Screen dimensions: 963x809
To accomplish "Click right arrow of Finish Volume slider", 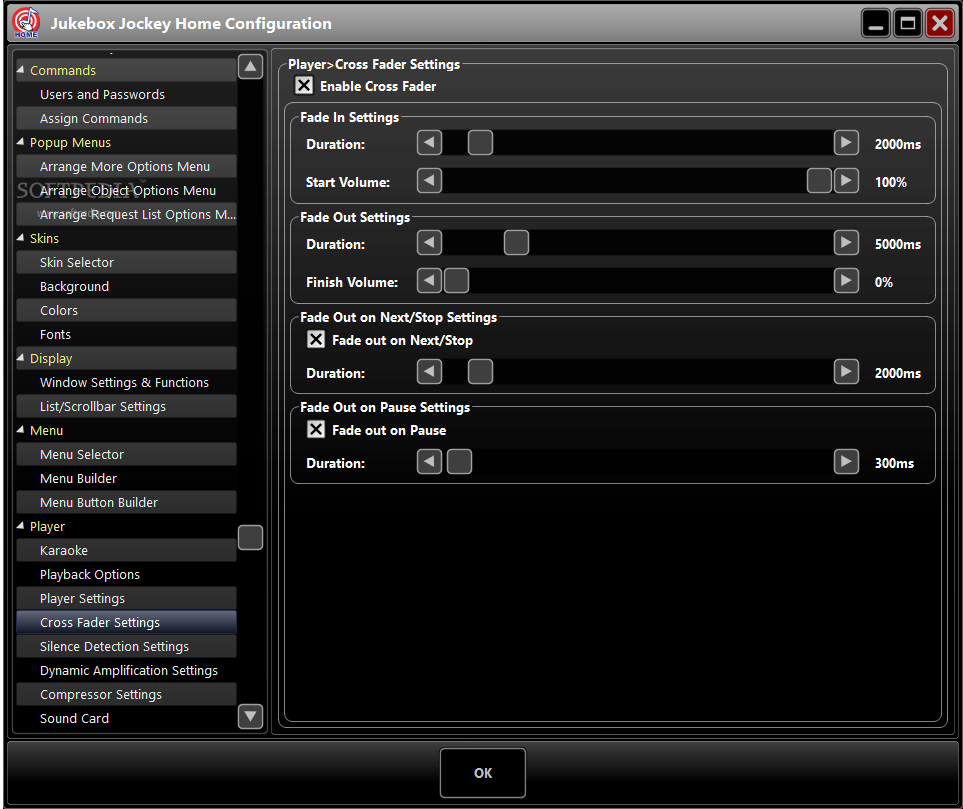I will point(846,281).
